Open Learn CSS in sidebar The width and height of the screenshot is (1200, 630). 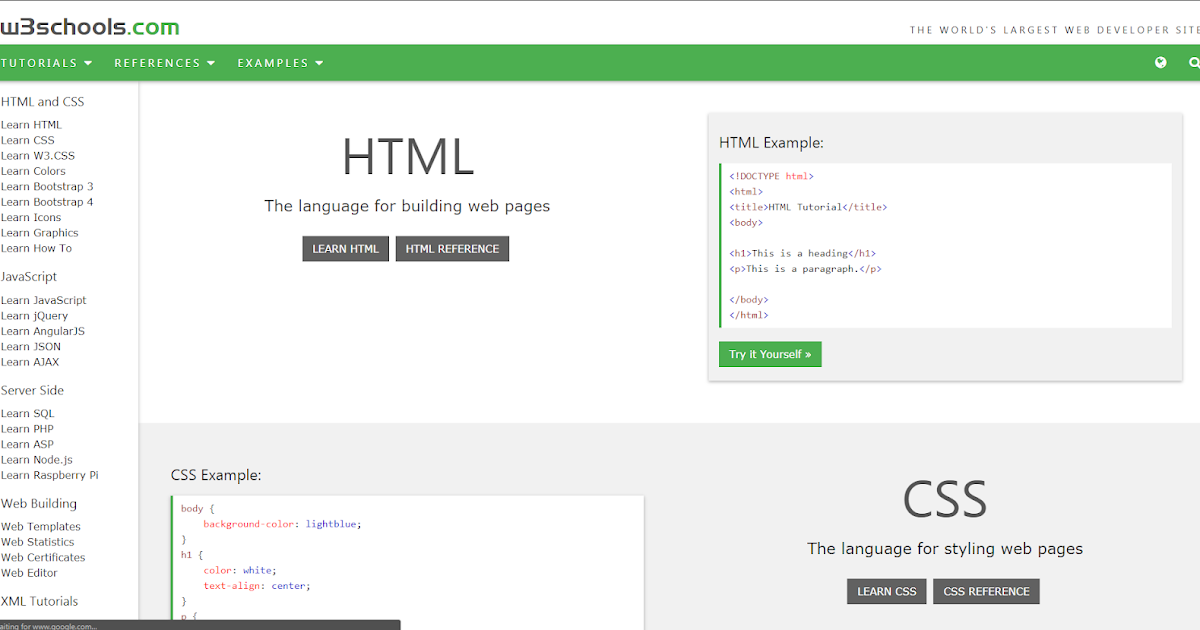(28, 140)
